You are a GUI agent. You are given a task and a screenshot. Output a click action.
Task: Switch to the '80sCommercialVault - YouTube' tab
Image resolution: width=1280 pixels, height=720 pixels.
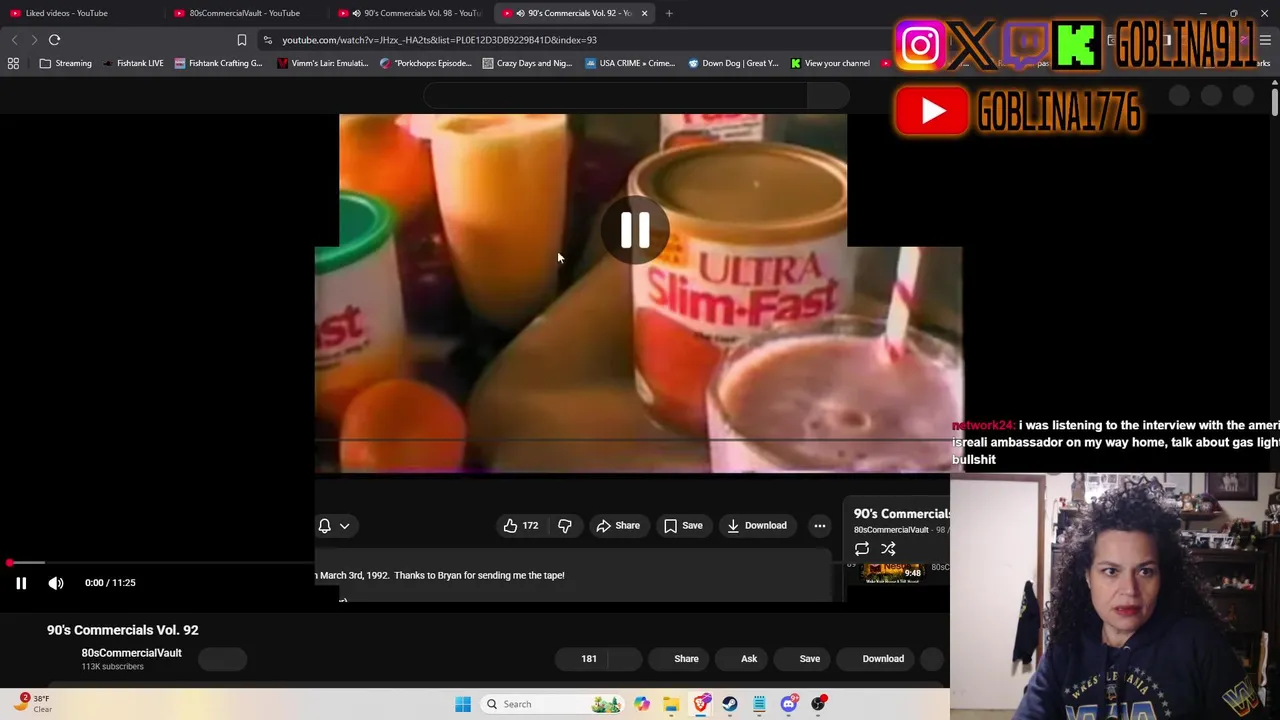coord(244,13)
